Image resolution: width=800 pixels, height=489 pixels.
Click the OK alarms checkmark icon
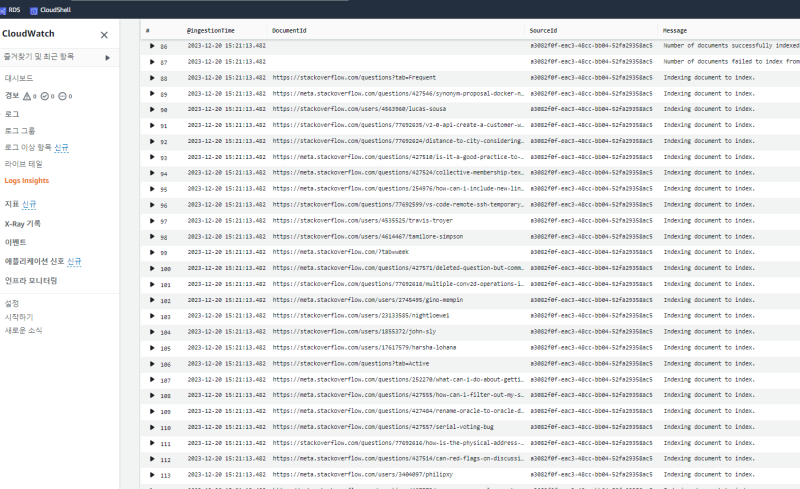click(x=45, y=96)
